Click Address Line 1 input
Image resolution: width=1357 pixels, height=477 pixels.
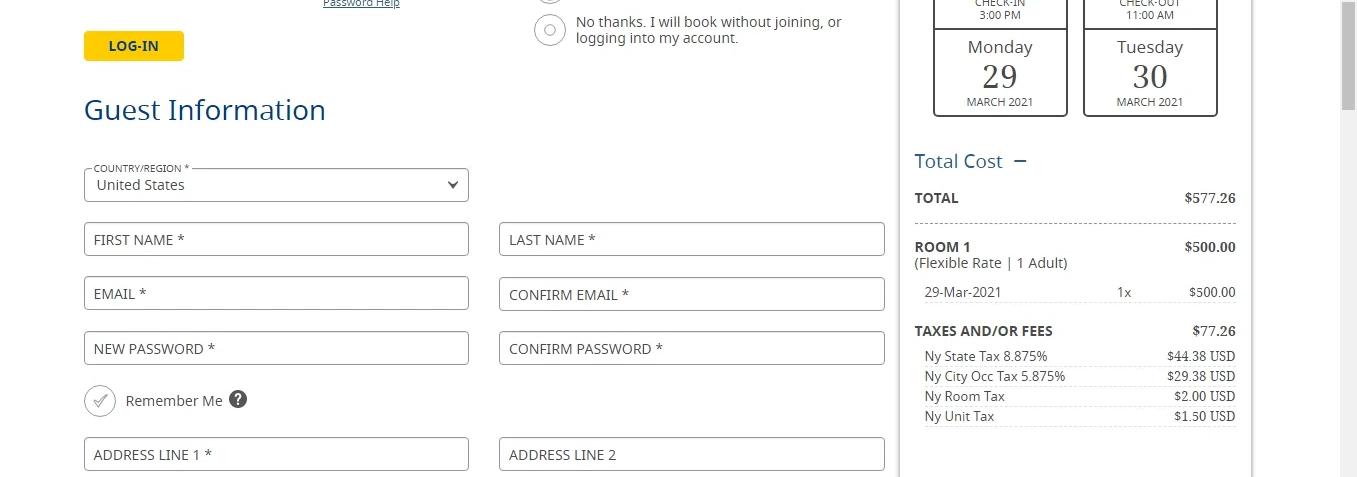point(276,454)
